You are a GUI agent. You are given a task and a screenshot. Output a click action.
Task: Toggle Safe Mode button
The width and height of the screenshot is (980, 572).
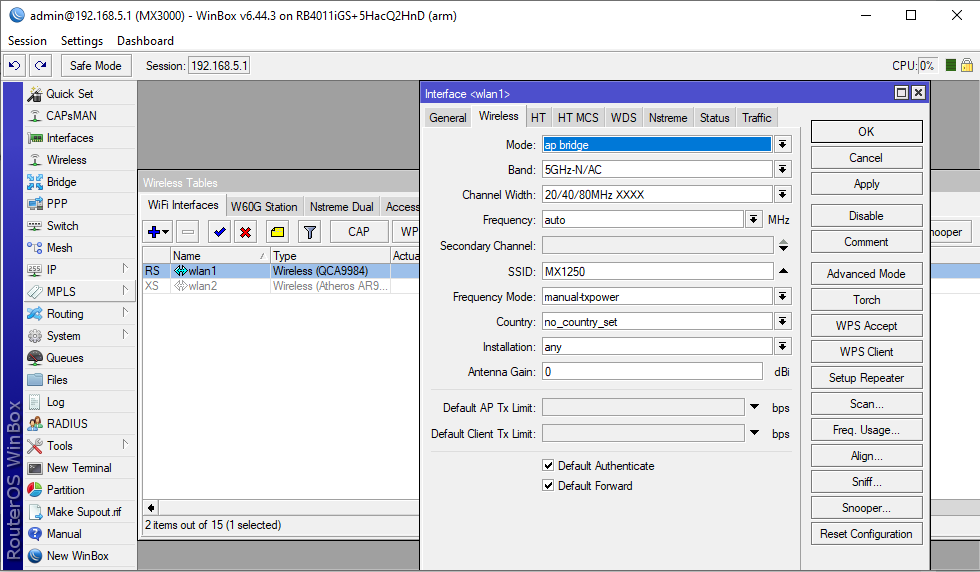click(96, 66)
